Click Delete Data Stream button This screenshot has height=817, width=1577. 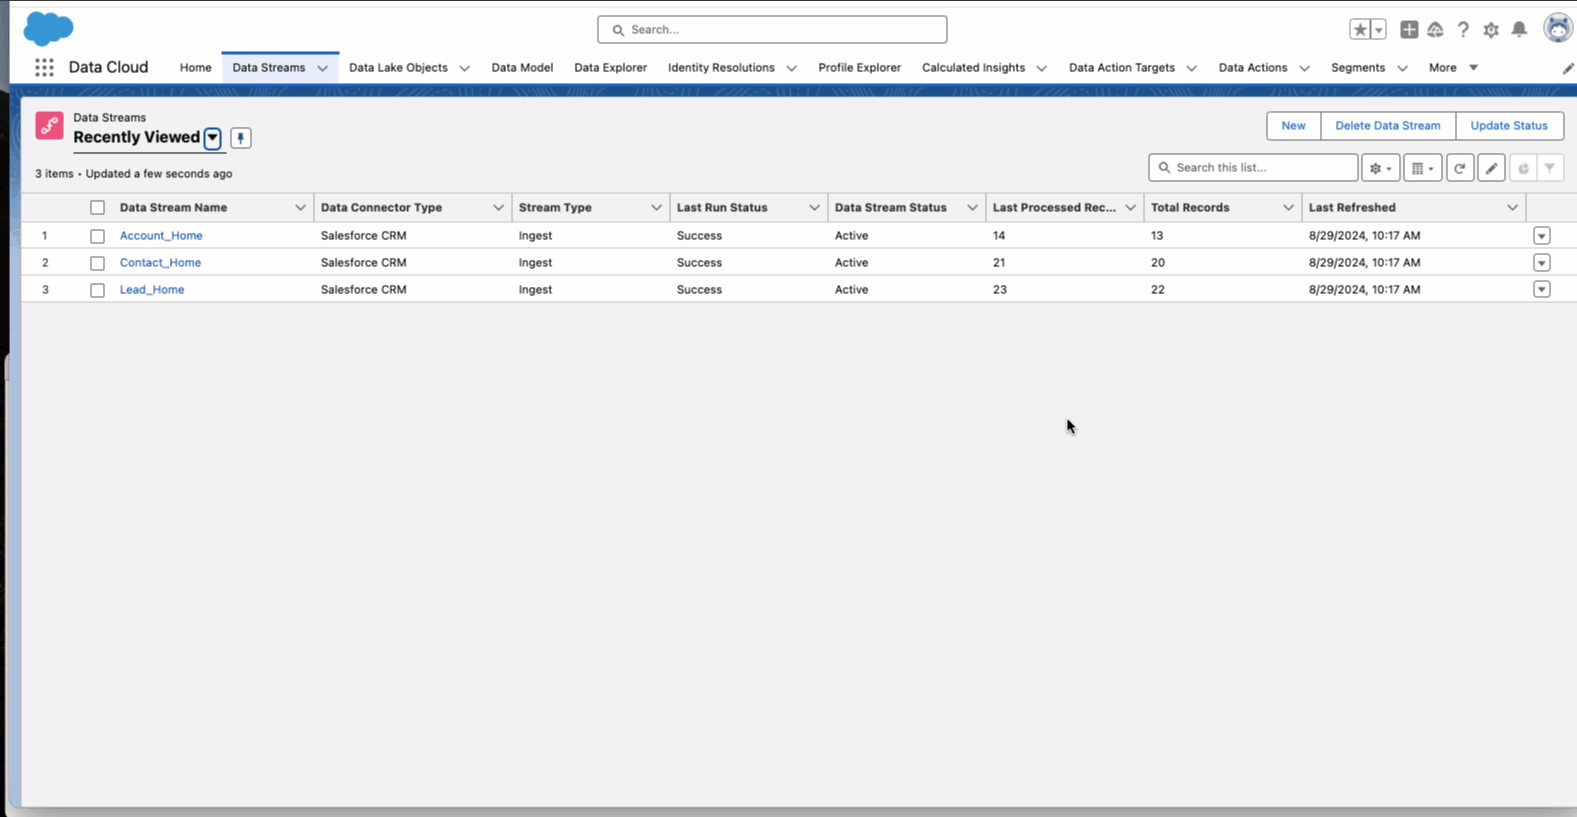click(1387, 126)
